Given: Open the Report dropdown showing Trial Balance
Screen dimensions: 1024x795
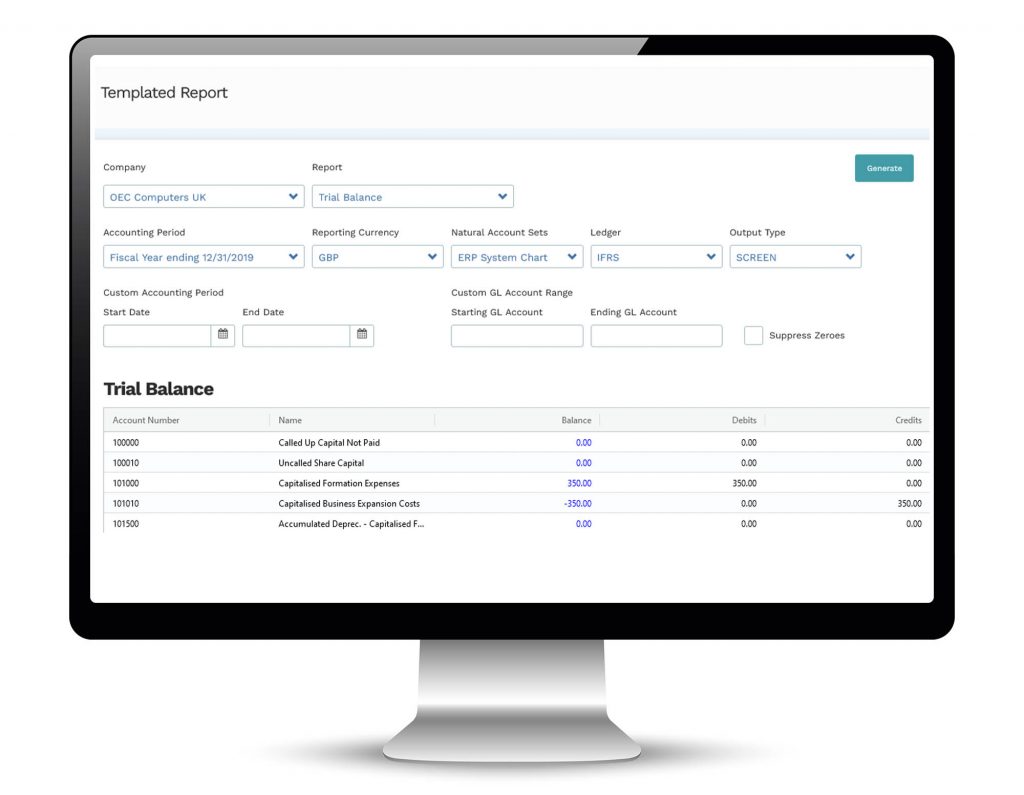Looking at the screenshot, I should pos(412,197).
